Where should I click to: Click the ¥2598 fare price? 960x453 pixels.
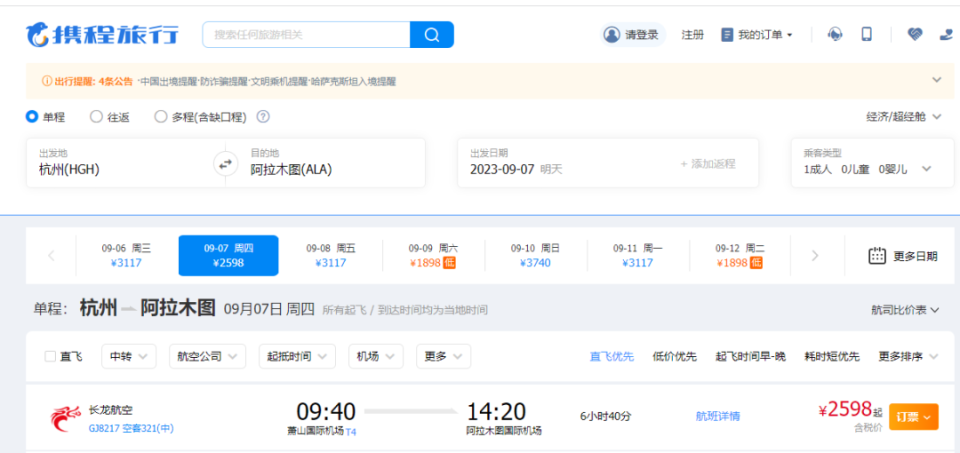coord(845,409)
